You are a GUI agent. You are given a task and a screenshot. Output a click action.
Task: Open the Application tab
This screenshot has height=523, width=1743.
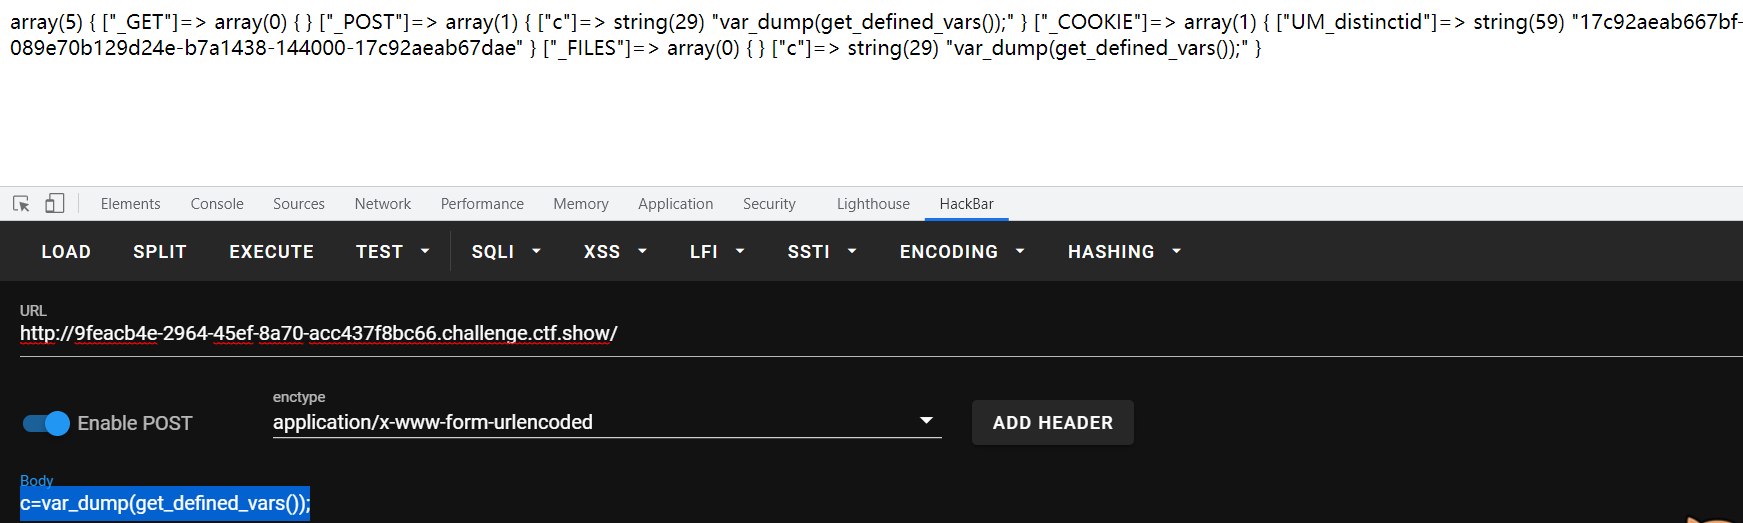tap(675, 204)
